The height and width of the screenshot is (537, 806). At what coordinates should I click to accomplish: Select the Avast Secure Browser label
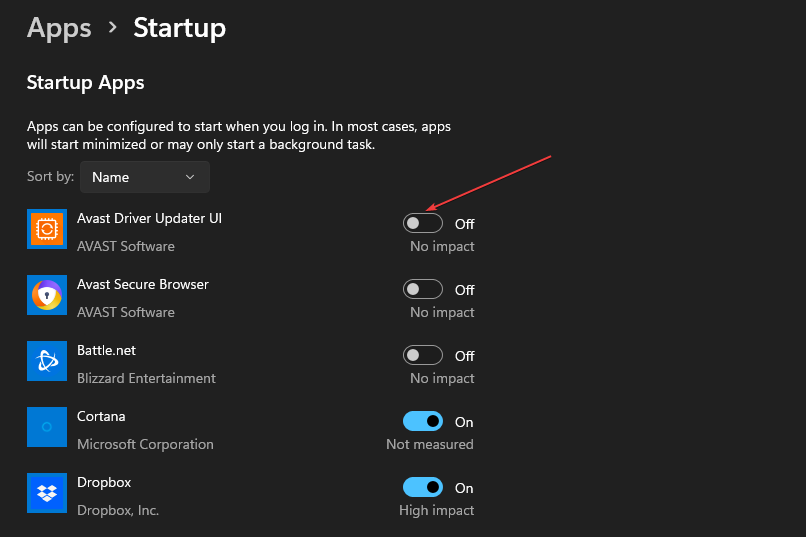click(143, 284)
